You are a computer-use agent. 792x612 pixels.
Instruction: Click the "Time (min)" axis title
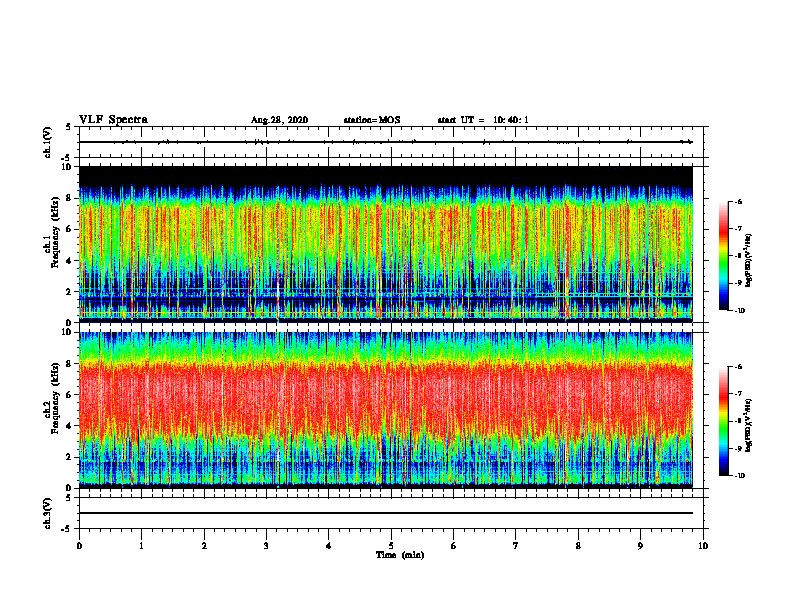(400, 555)
